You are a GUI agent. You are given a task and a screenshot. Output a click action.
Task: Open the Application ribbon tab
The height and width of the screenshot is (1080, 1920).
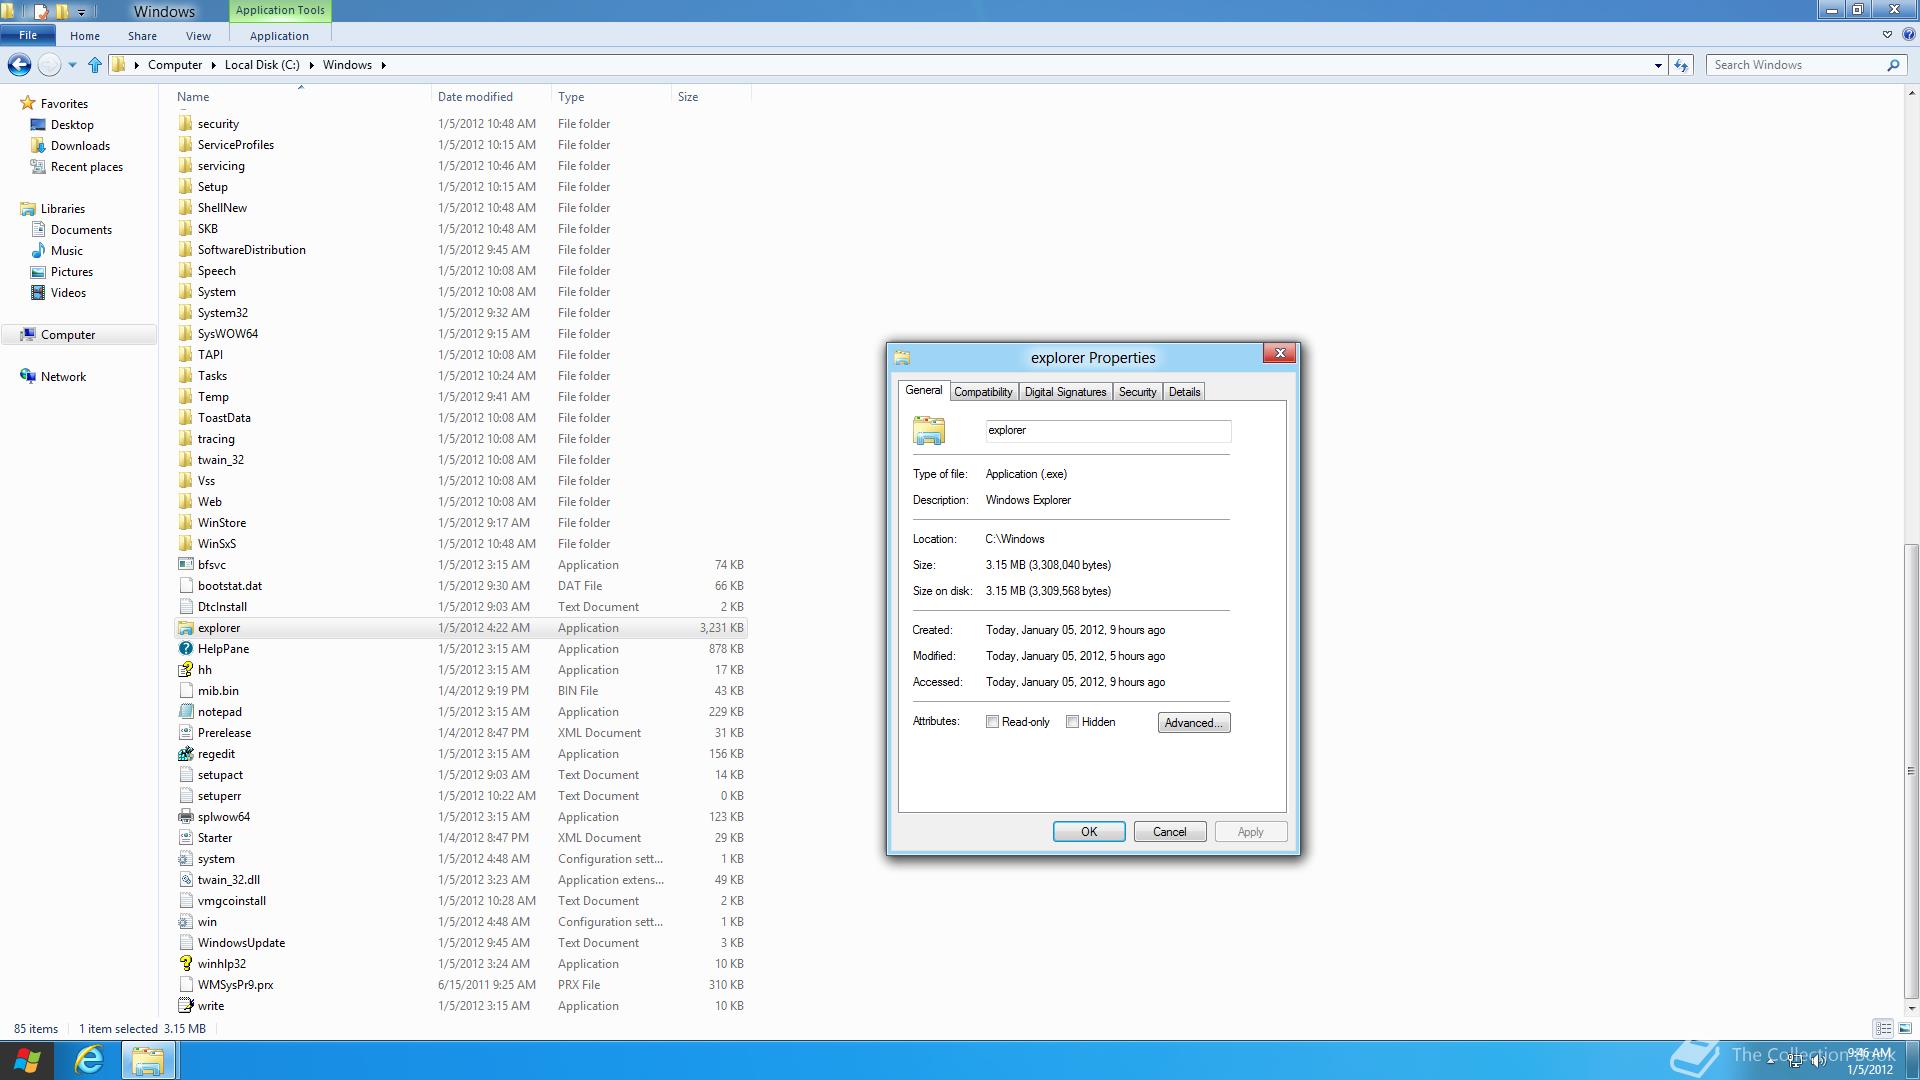click(x=279, y=36)
